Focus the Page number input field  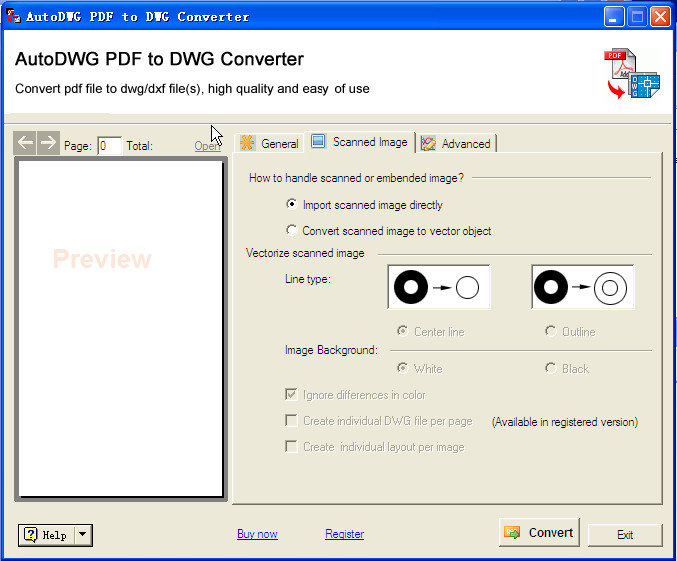pos(109,146)
